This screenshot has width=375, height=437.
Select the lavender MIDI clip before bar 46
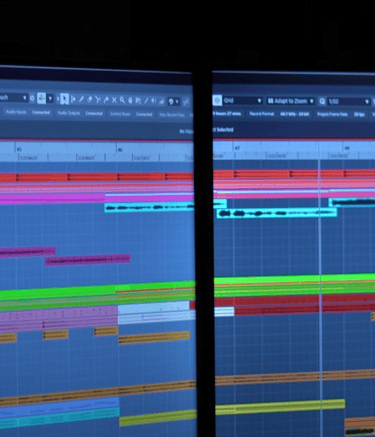(x=59, y=318)
